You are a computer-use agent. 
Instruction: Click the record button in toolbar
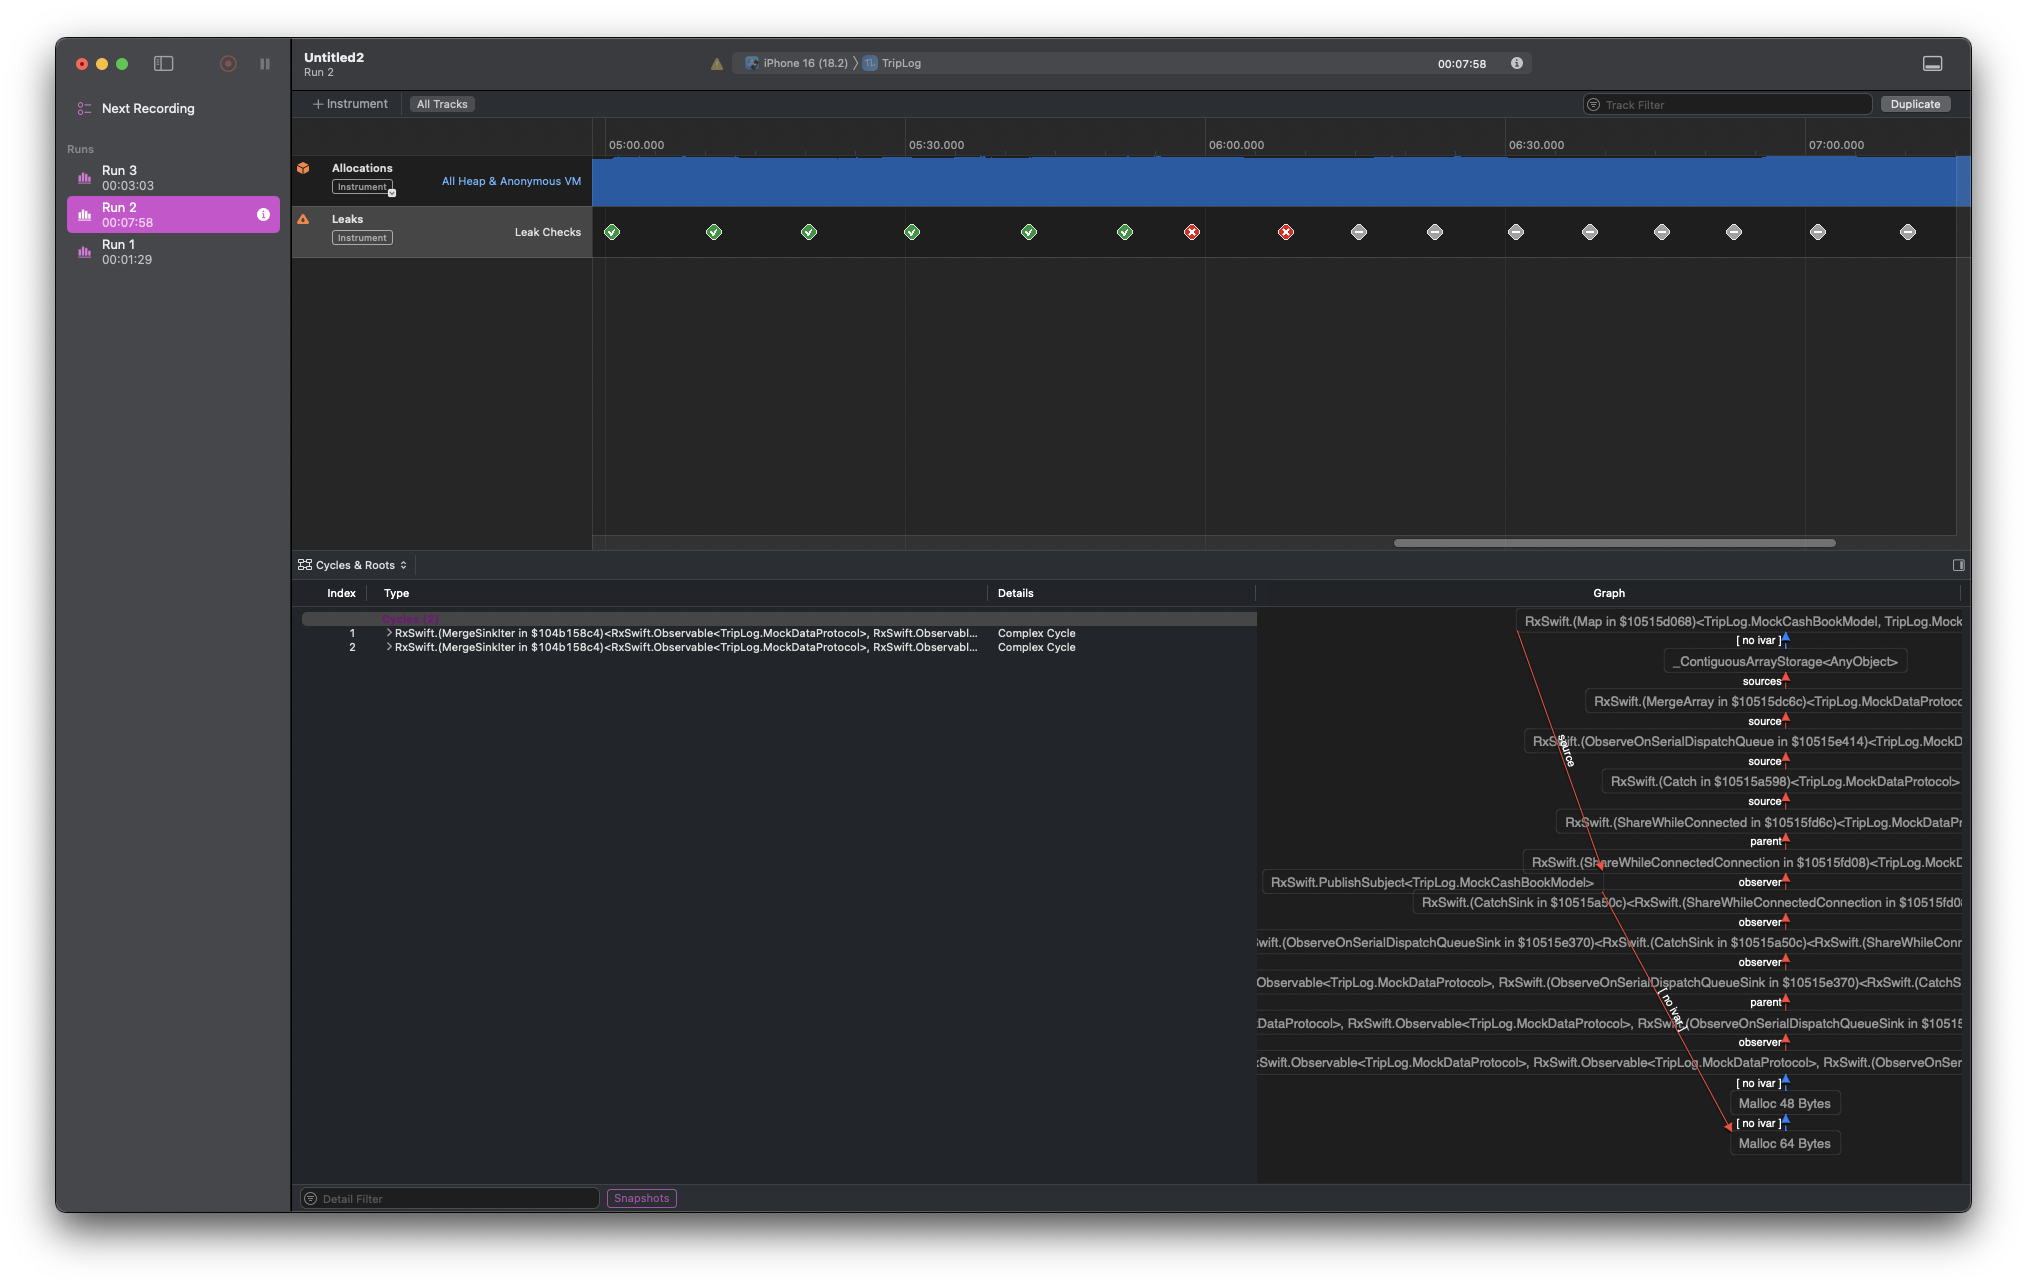click(x=228, y=64)
